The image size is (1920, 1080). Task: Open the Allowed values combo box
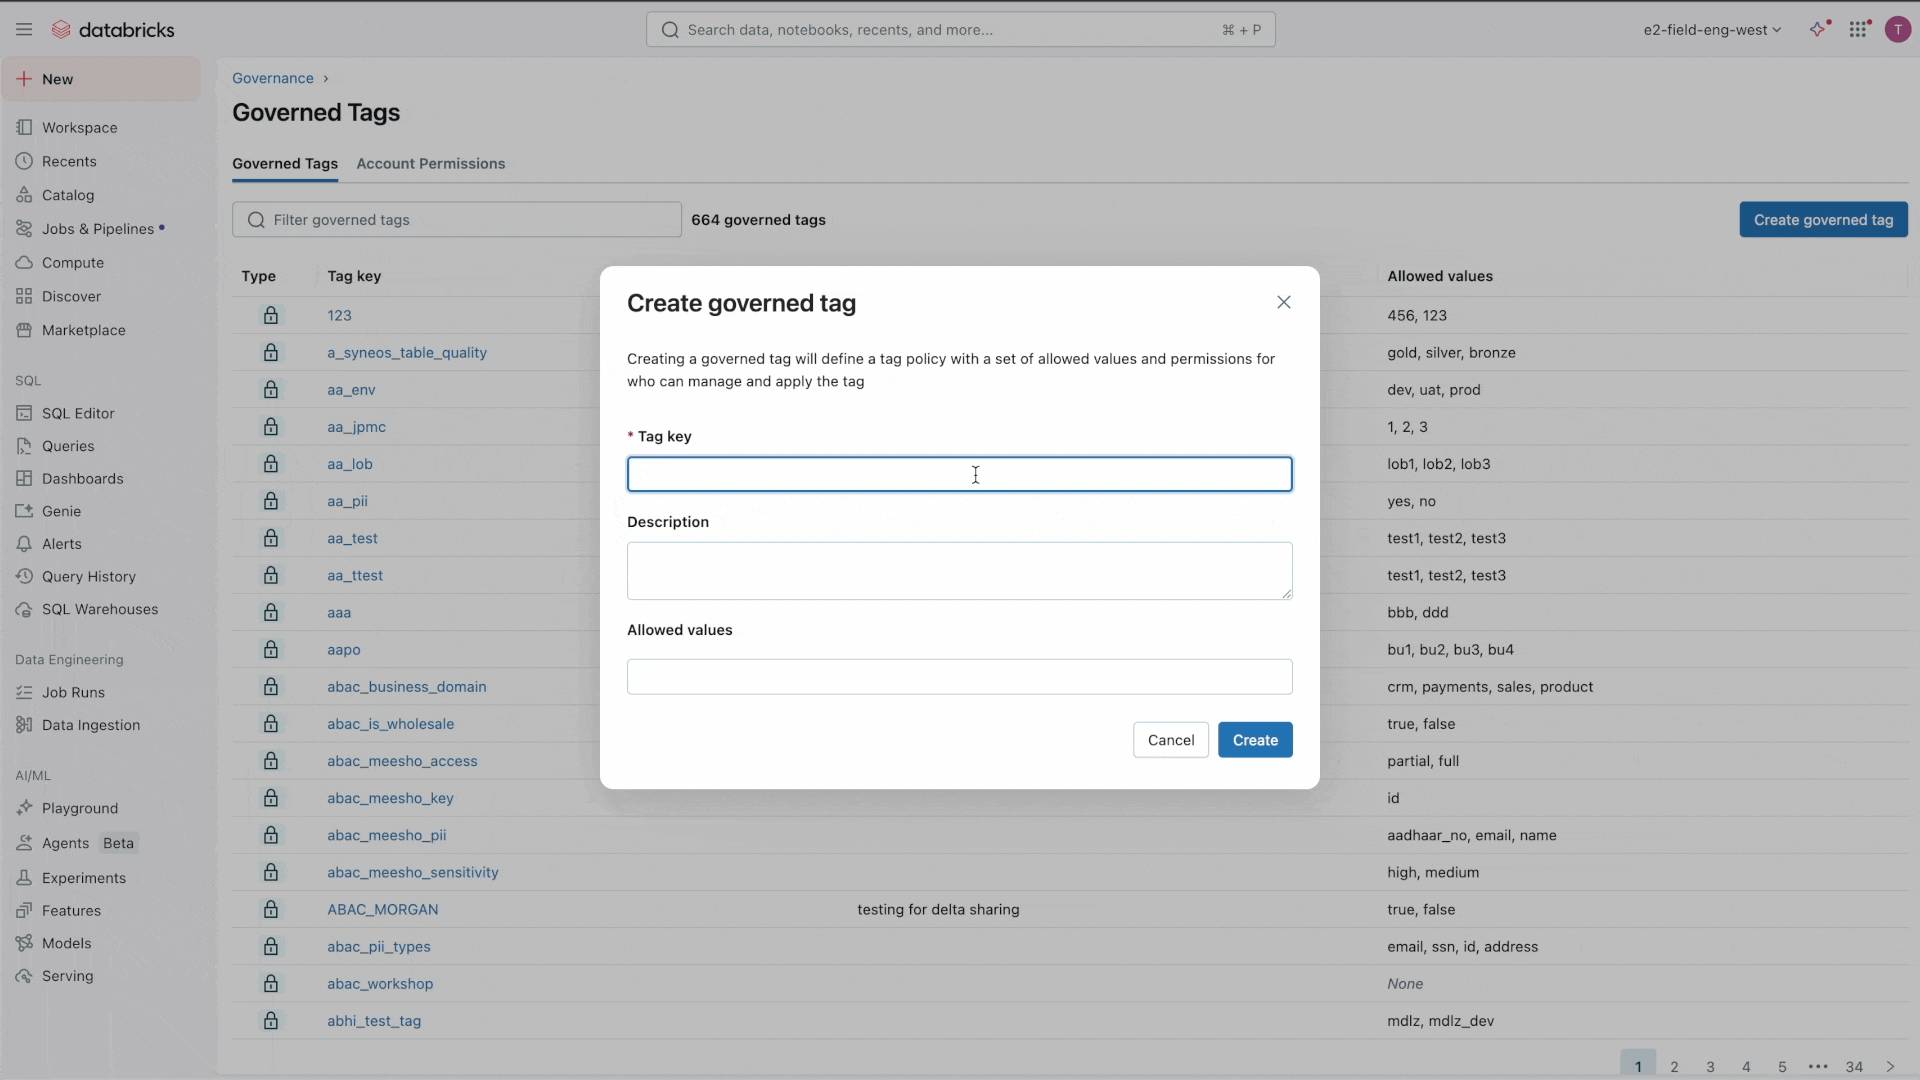click(959, 677)
